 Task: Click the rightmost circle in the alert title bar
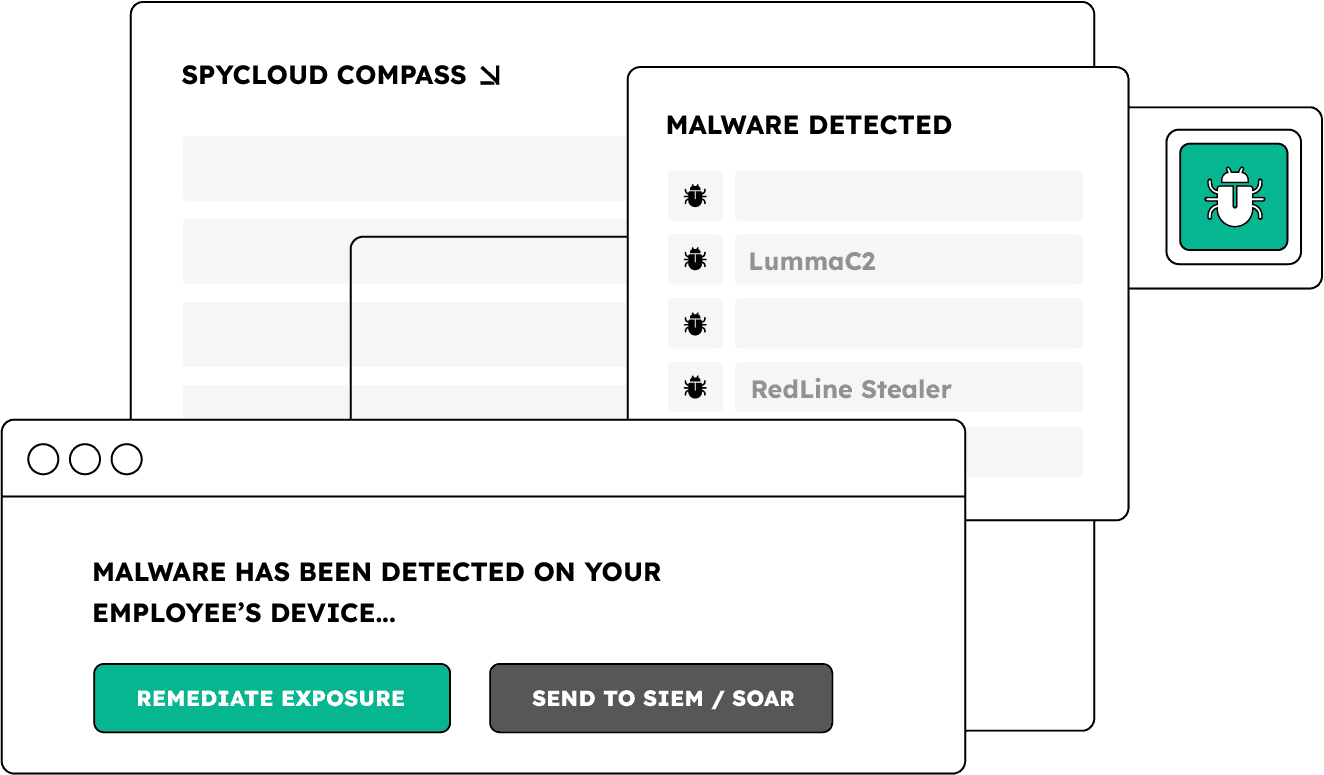127,460
